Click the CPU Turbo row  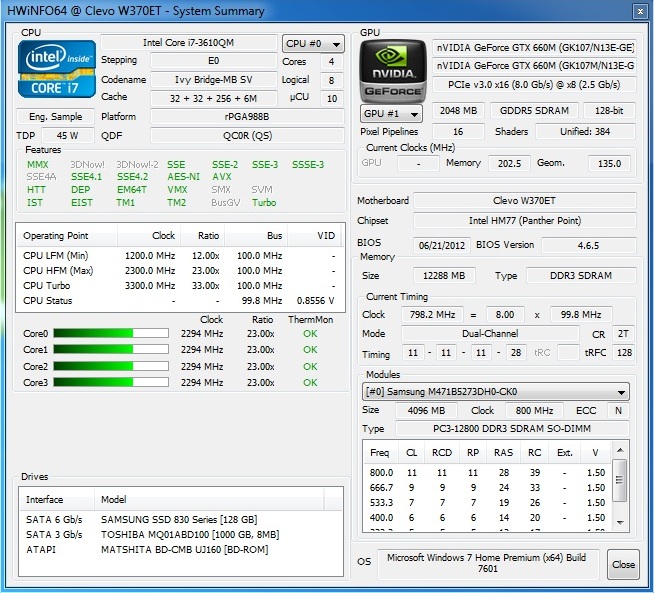tap(180, 286)
